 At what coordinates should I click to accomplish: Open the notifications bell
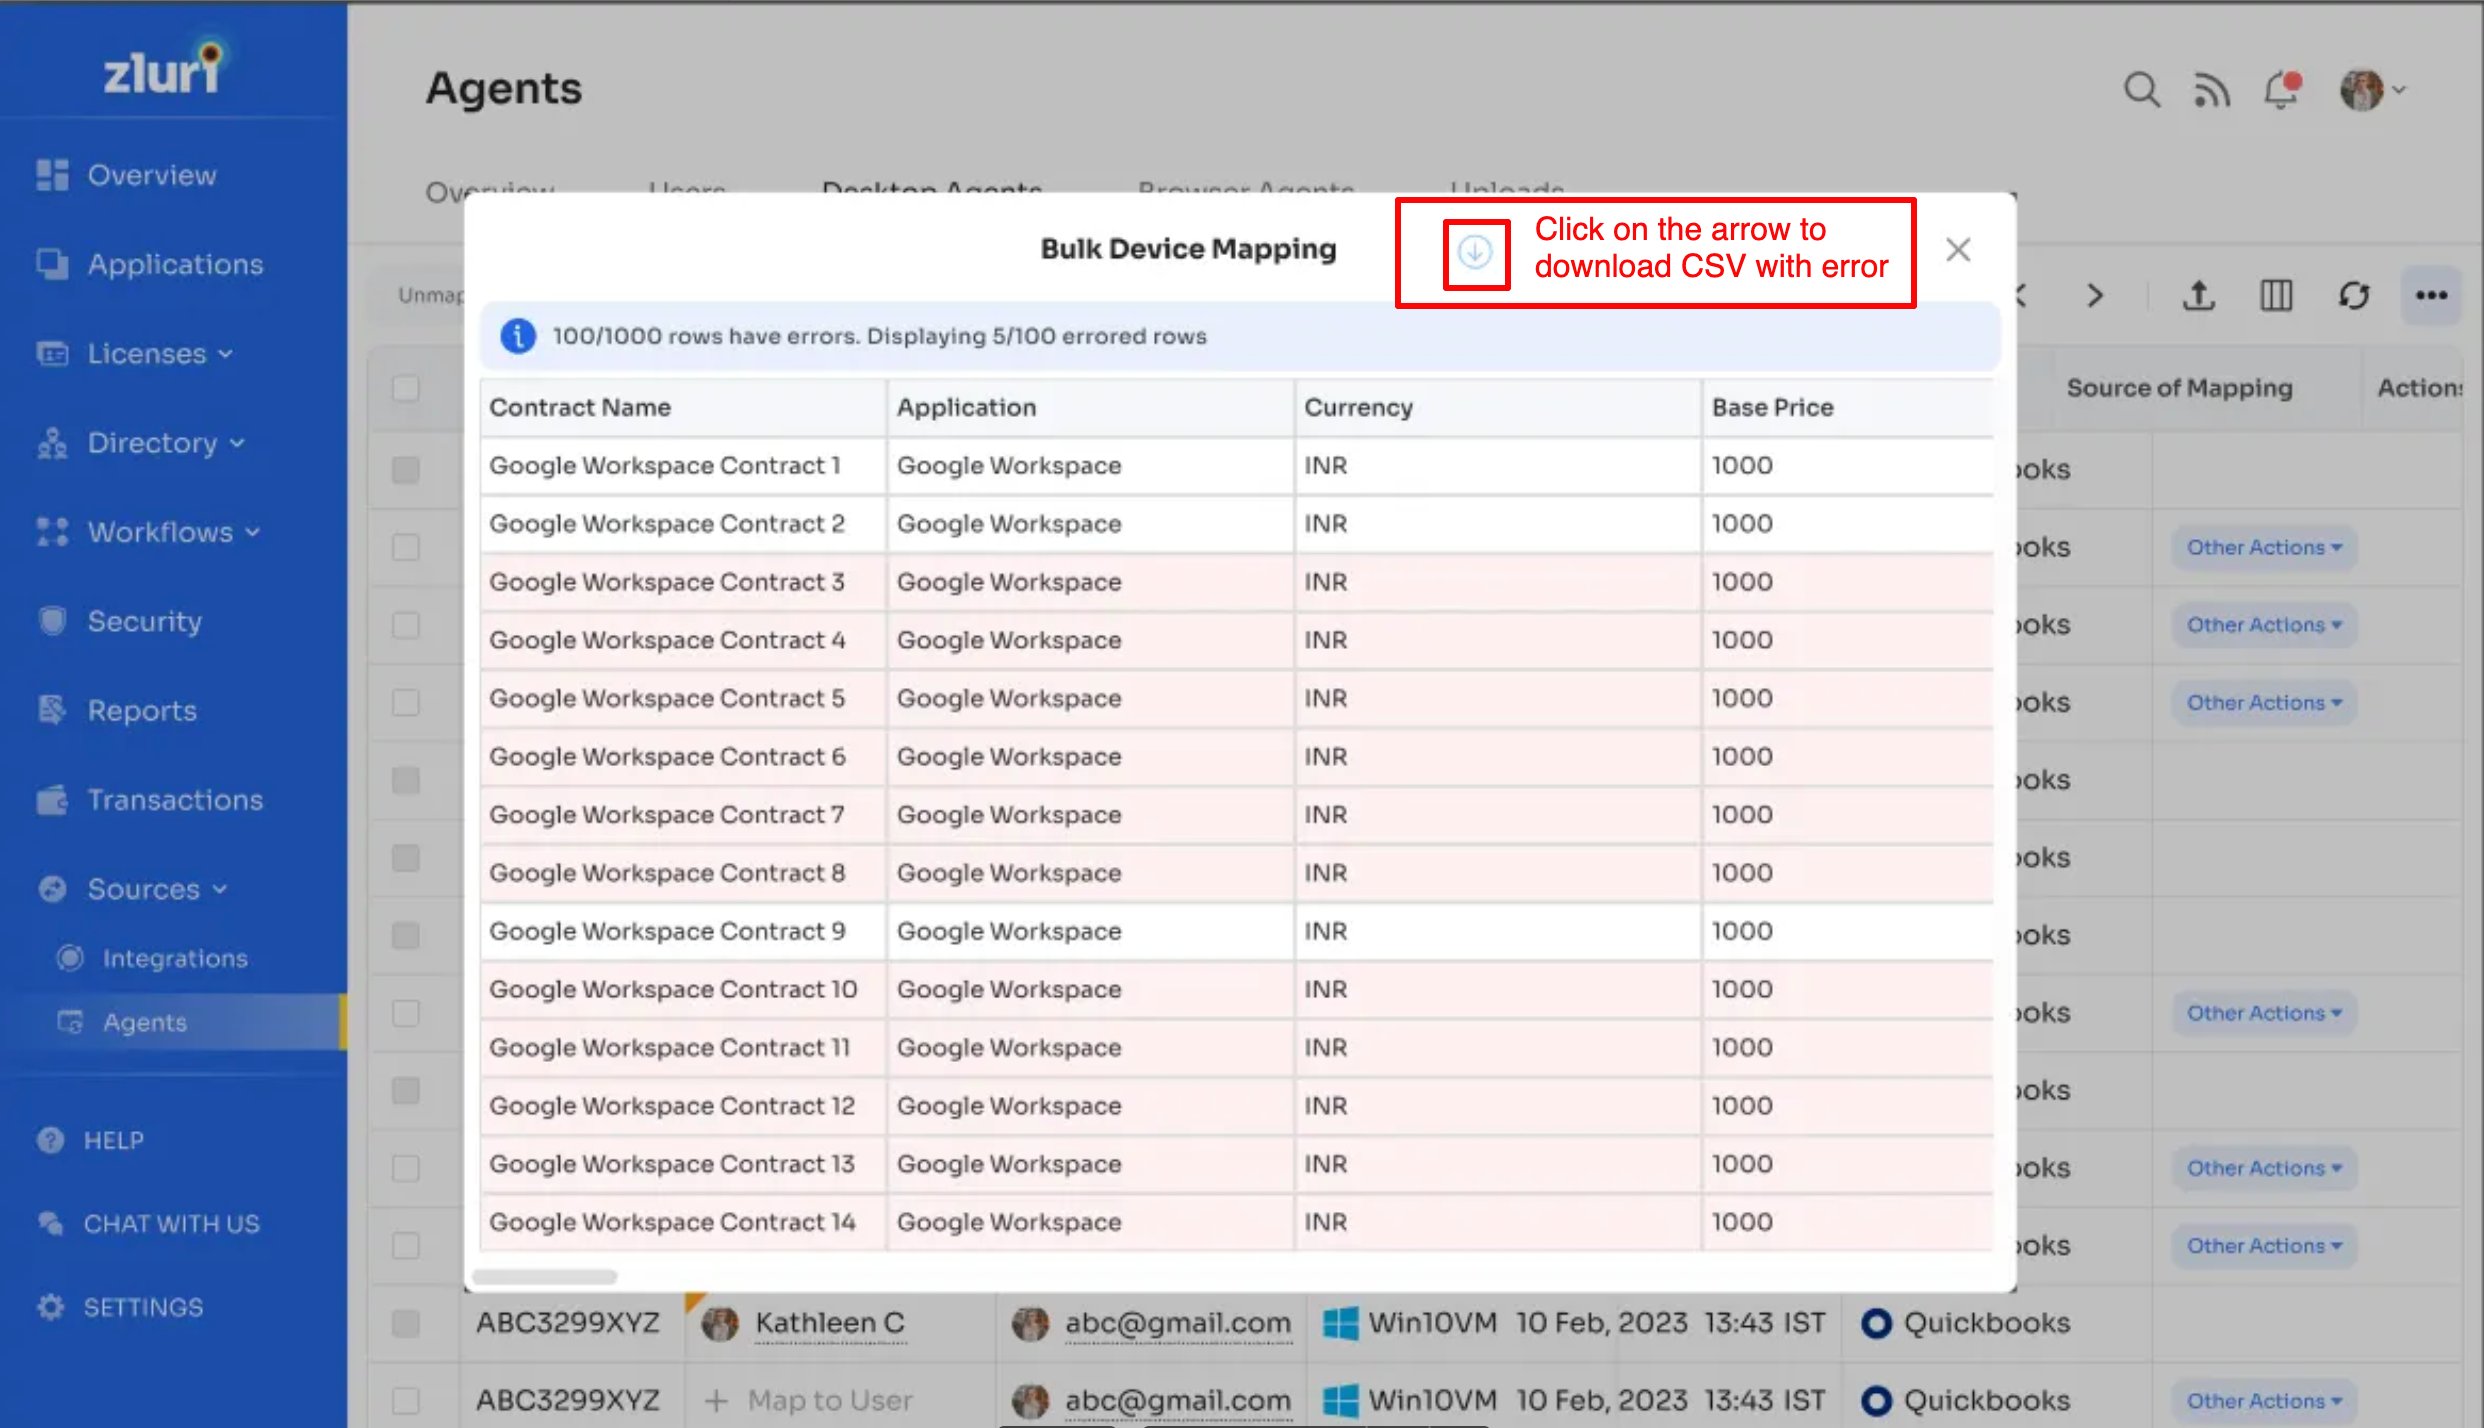click(2282, 90)
